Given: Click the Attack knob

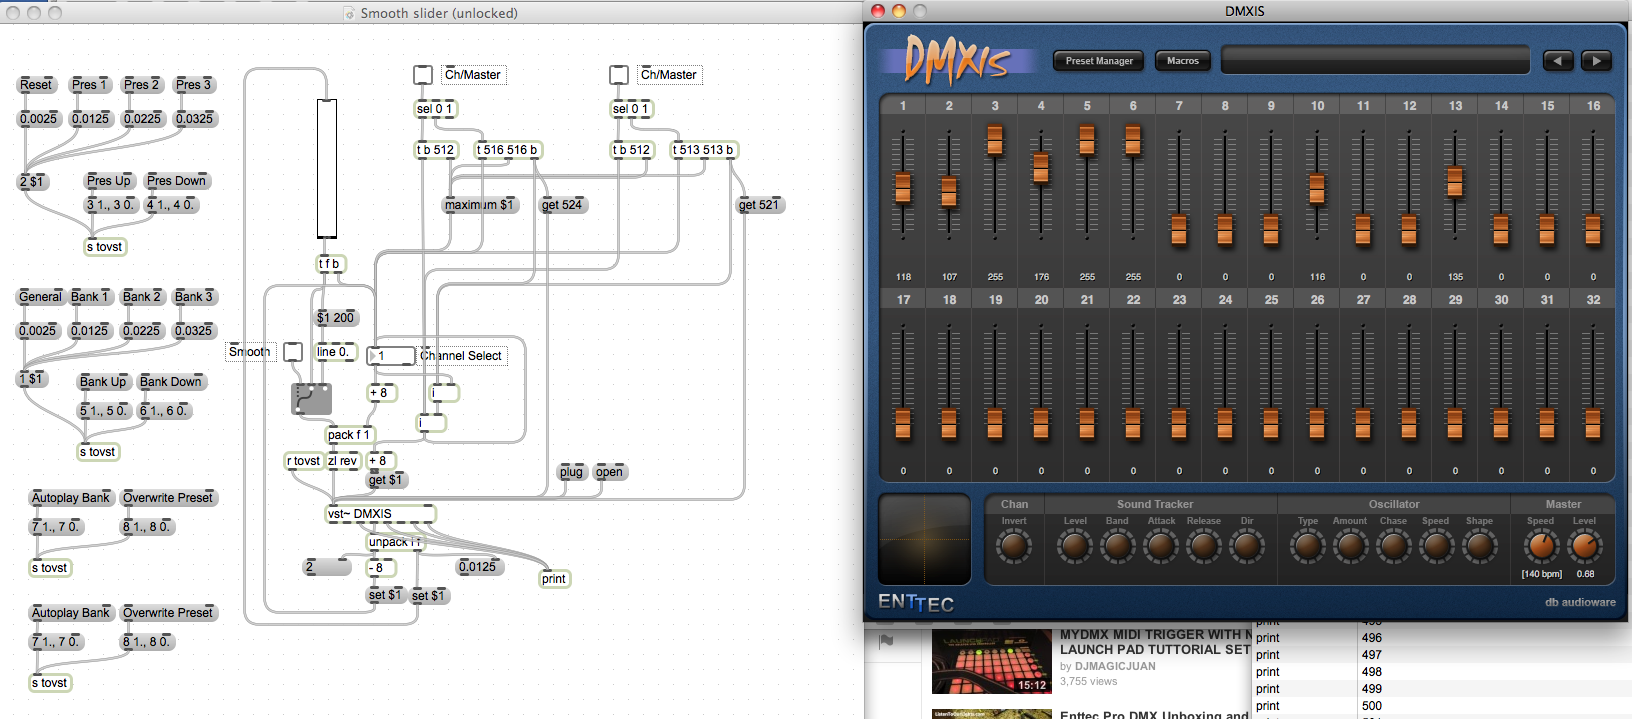Looking at the screenshot, I should click(1161, 546).
